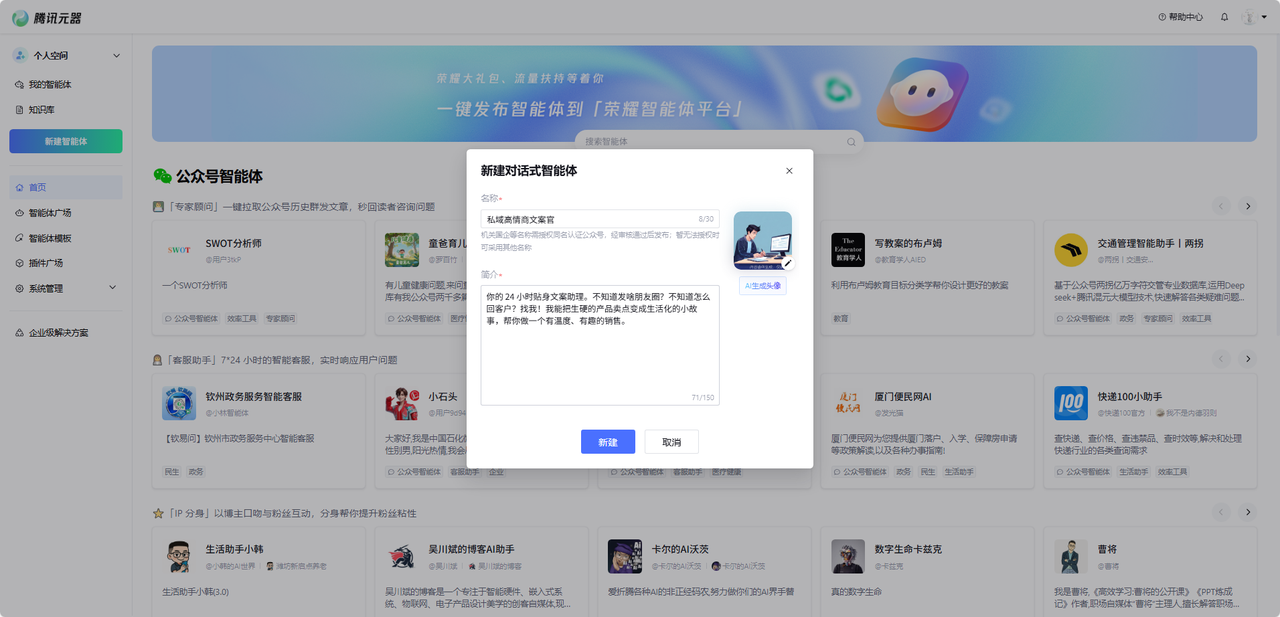
Task: Click 一个SWOT分析师 description text
Action: click(194, 285)
